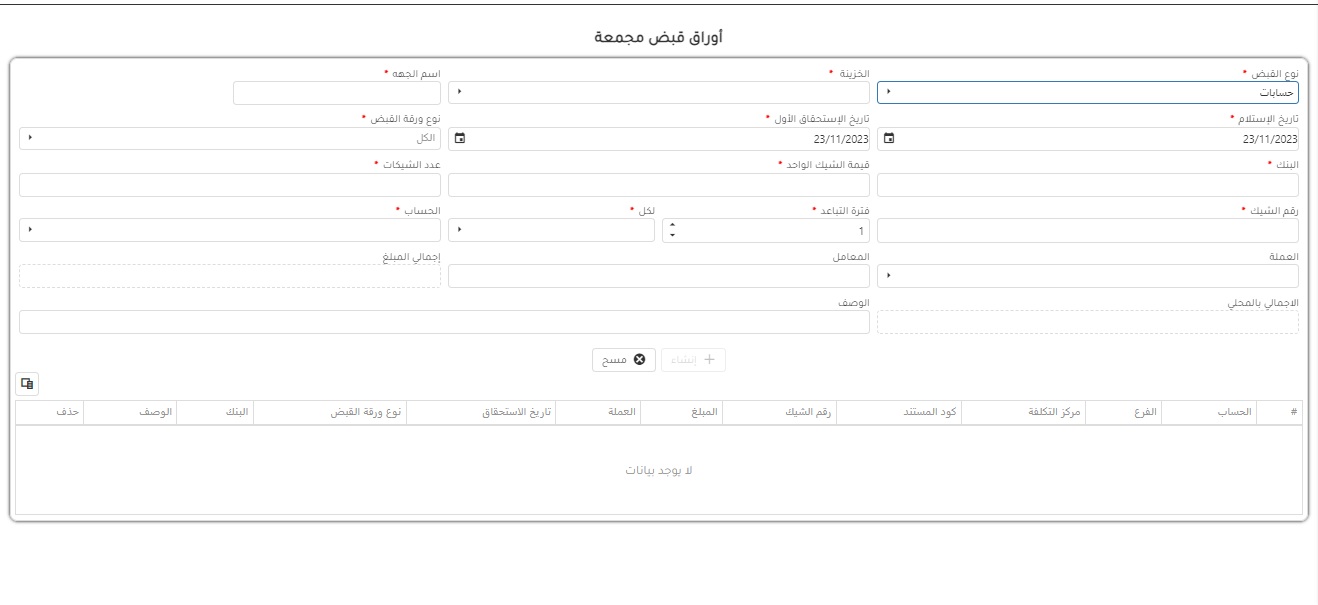Decrease فترة التباعد with the down arrow
Image resolution: width=1318 pixels, height=605 pixels.
672,236
